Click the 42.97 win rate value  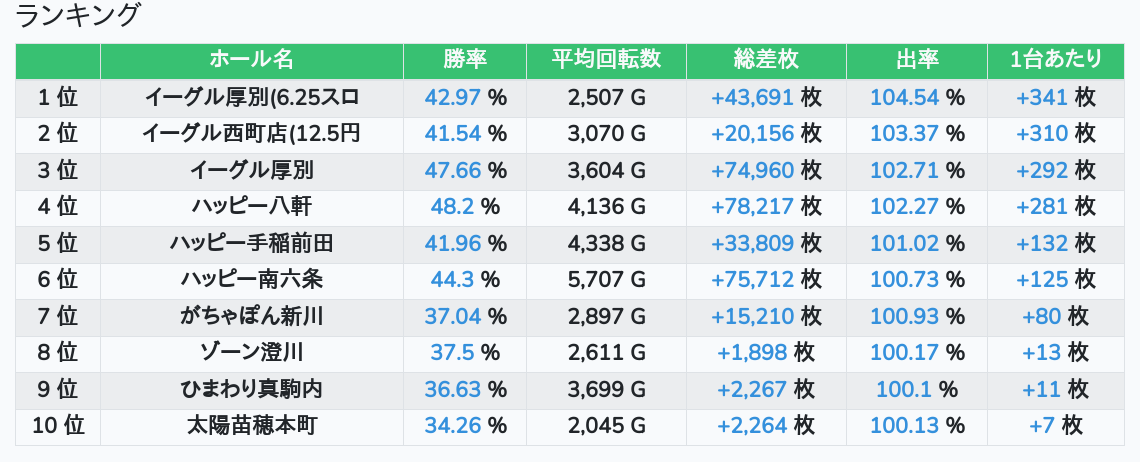click(453, 98)
